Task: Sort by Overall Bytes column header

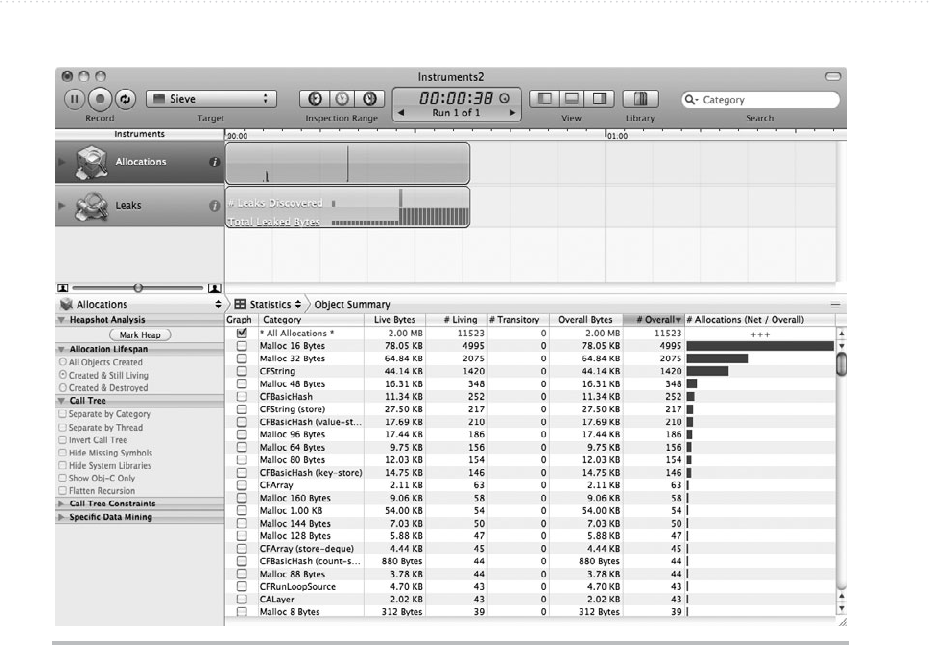Action: (586, 320)
